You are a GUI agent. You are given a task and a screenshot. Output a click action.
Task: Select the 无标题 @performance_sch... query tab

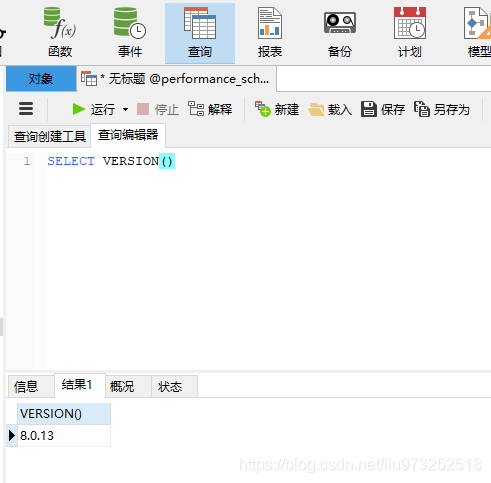176,79
